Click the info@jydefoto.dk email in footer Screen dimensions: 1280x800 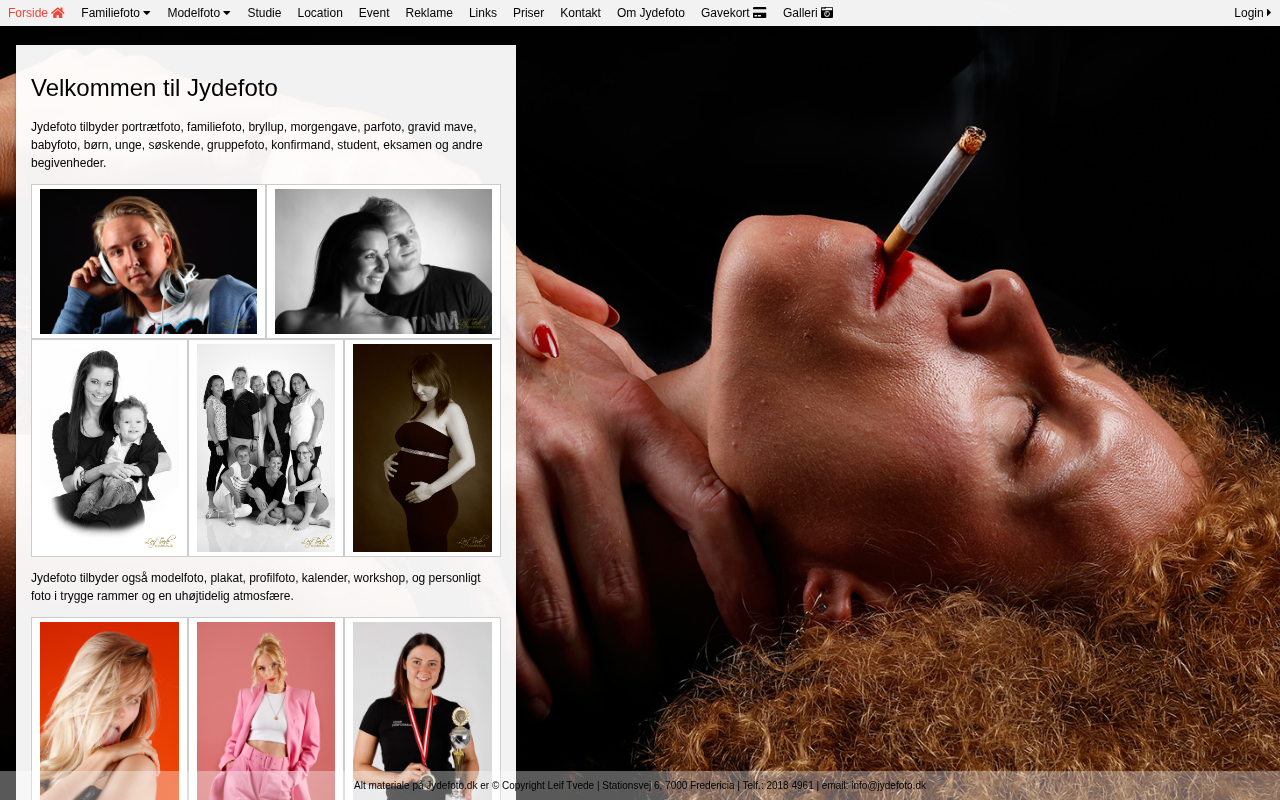888,786
